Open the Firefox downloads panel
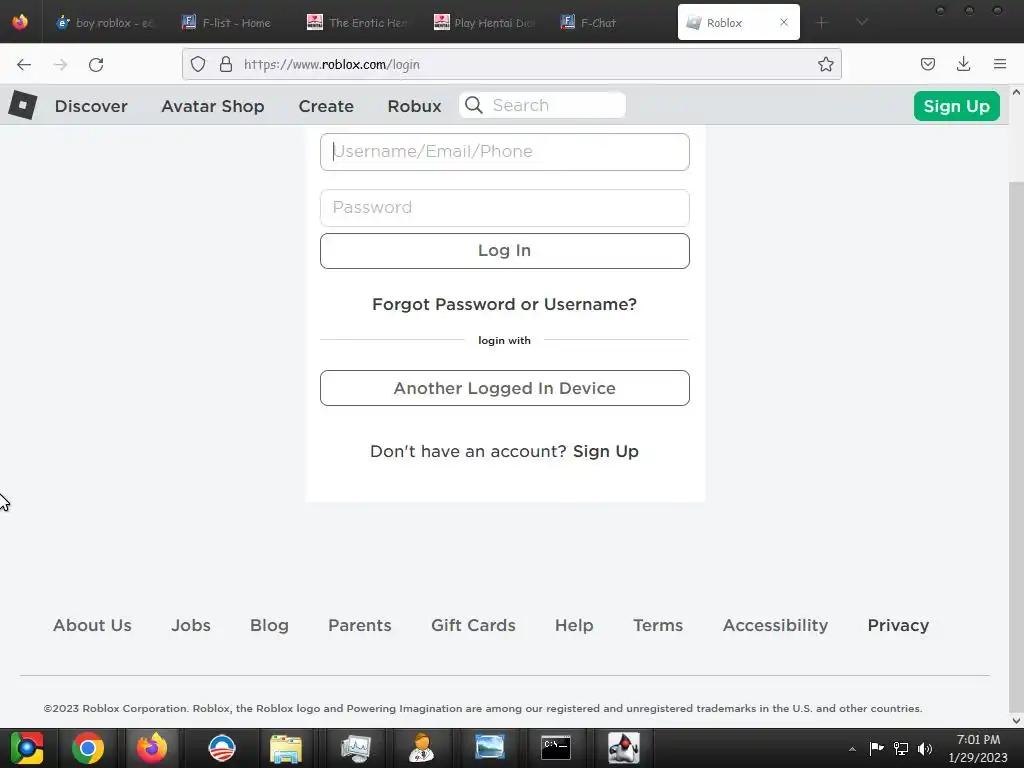 point(963,64)
